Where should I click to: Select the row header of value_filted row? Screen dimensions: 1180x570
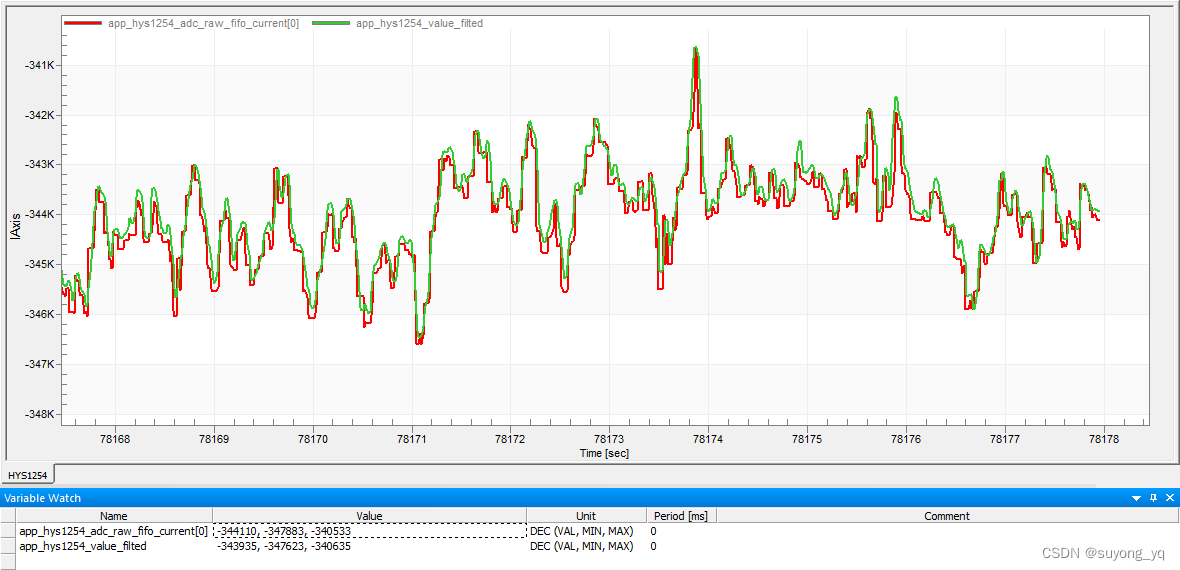[8, 546]
